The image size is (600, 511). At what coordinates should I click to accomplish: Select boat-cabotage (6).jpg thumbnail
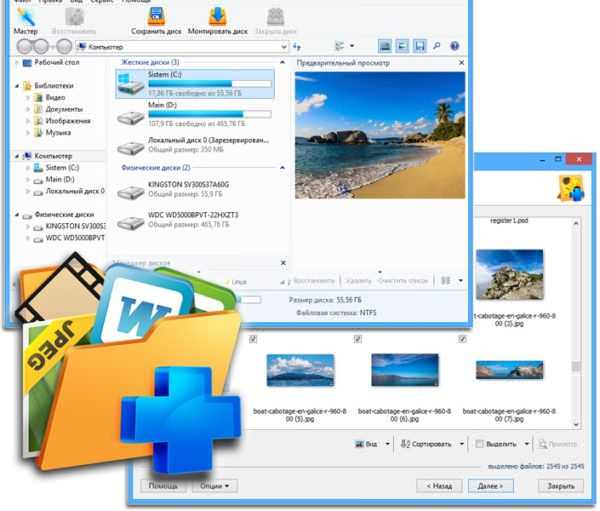405,370
